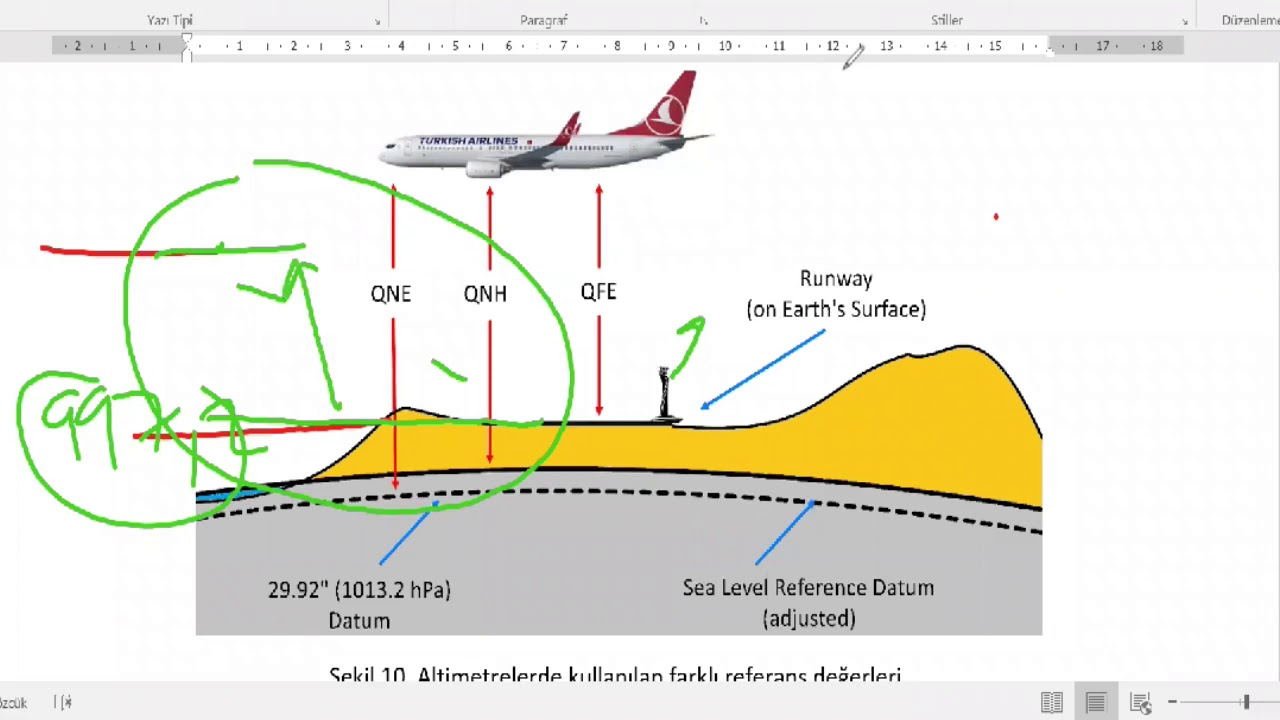Click the "Runway (on Earth's Surface)" text
This screenshot has width=1280, height=720.
836,294
